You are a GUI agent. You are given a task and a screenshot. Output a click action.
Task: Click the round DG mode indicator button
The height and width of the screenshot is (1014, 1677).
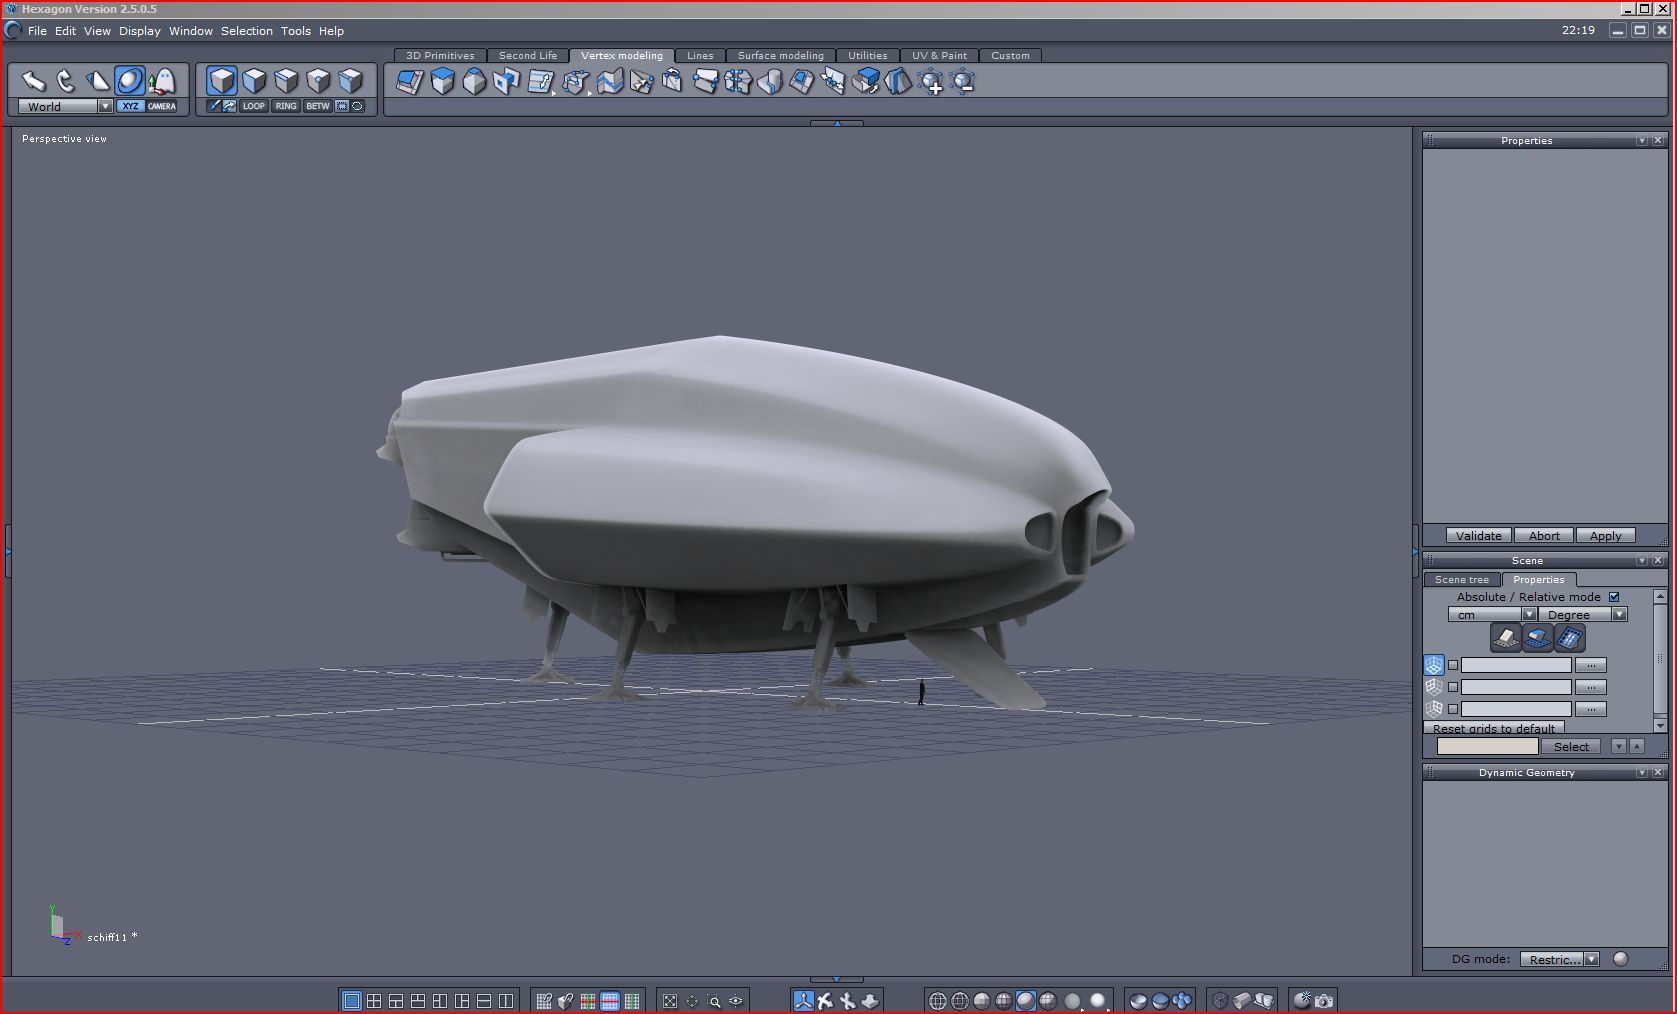click(1621, 959)
